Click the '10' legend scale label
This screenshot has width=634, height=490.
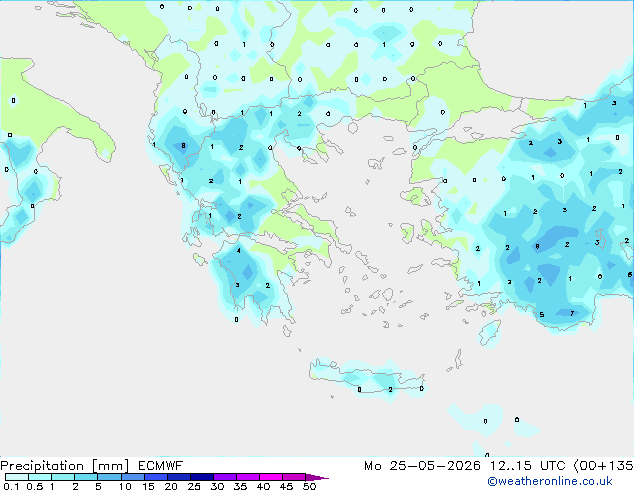click(125, 486)
